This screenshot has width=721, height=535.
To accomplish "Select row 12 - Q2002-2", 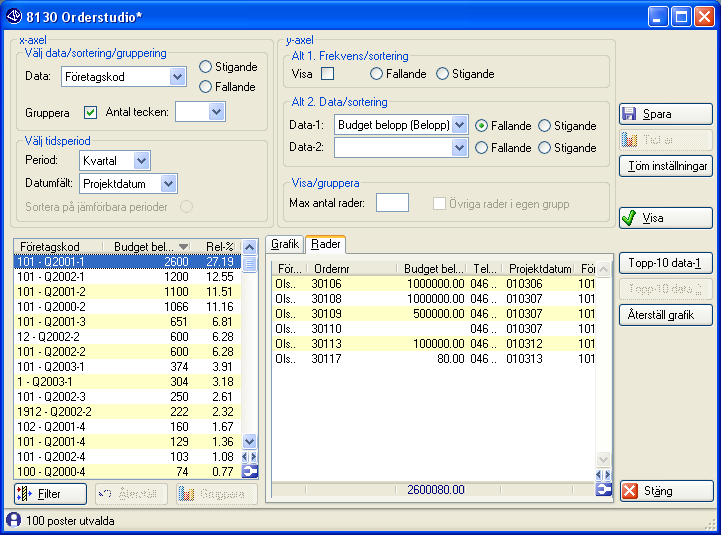I will coord(128,337).
